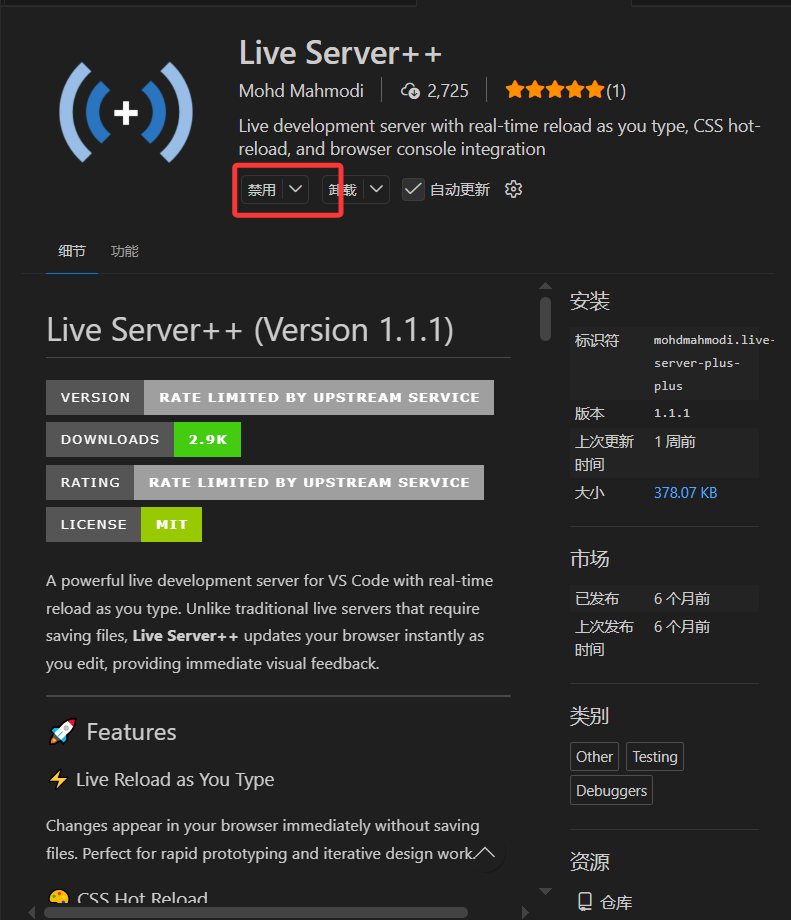Expand the 卸载 dropdown arrow

pyautogui.click(x=376, y=189)
